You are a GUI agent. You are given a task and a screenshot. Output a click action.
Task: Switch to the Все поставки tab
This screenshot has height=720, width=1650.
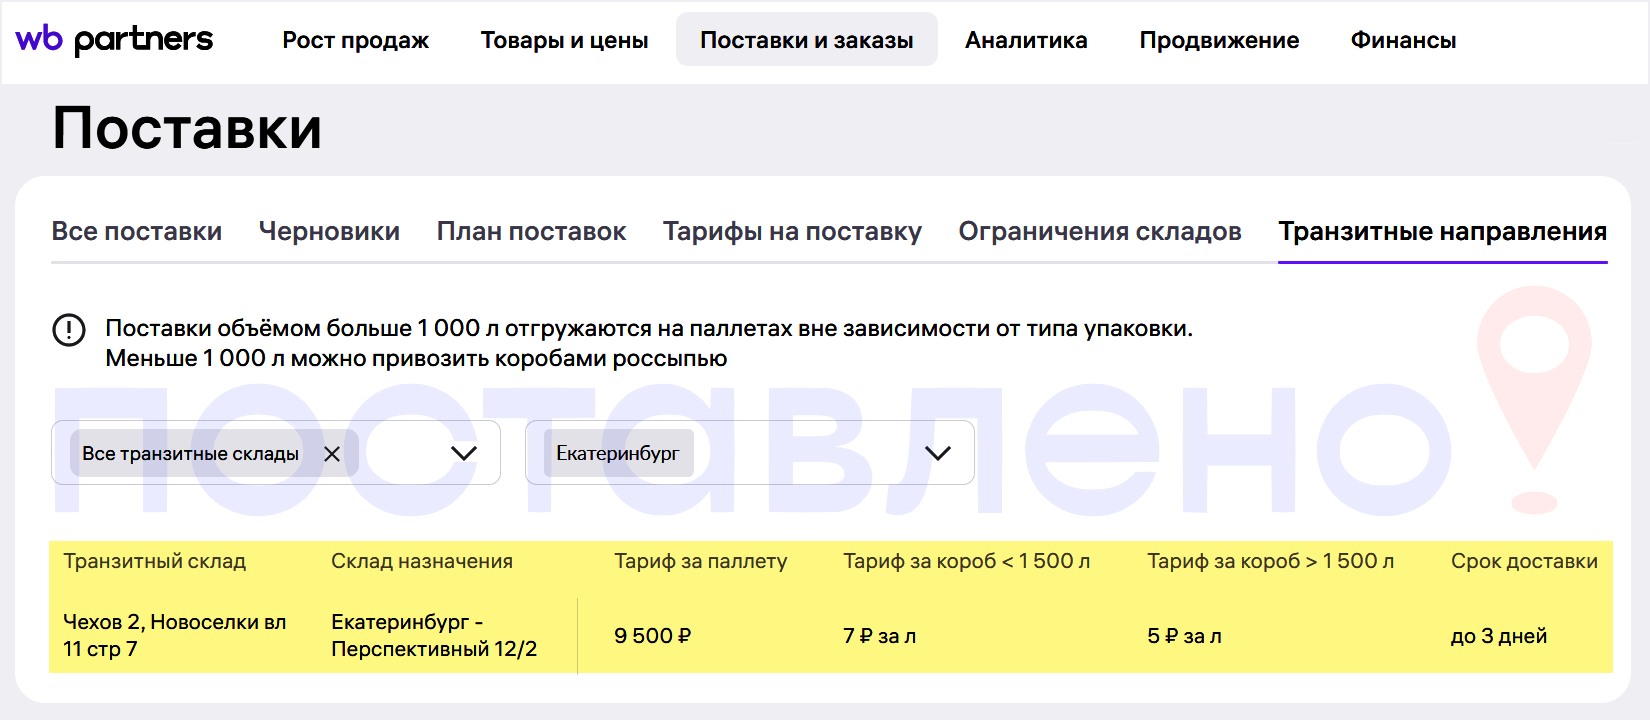coord(137,231)
